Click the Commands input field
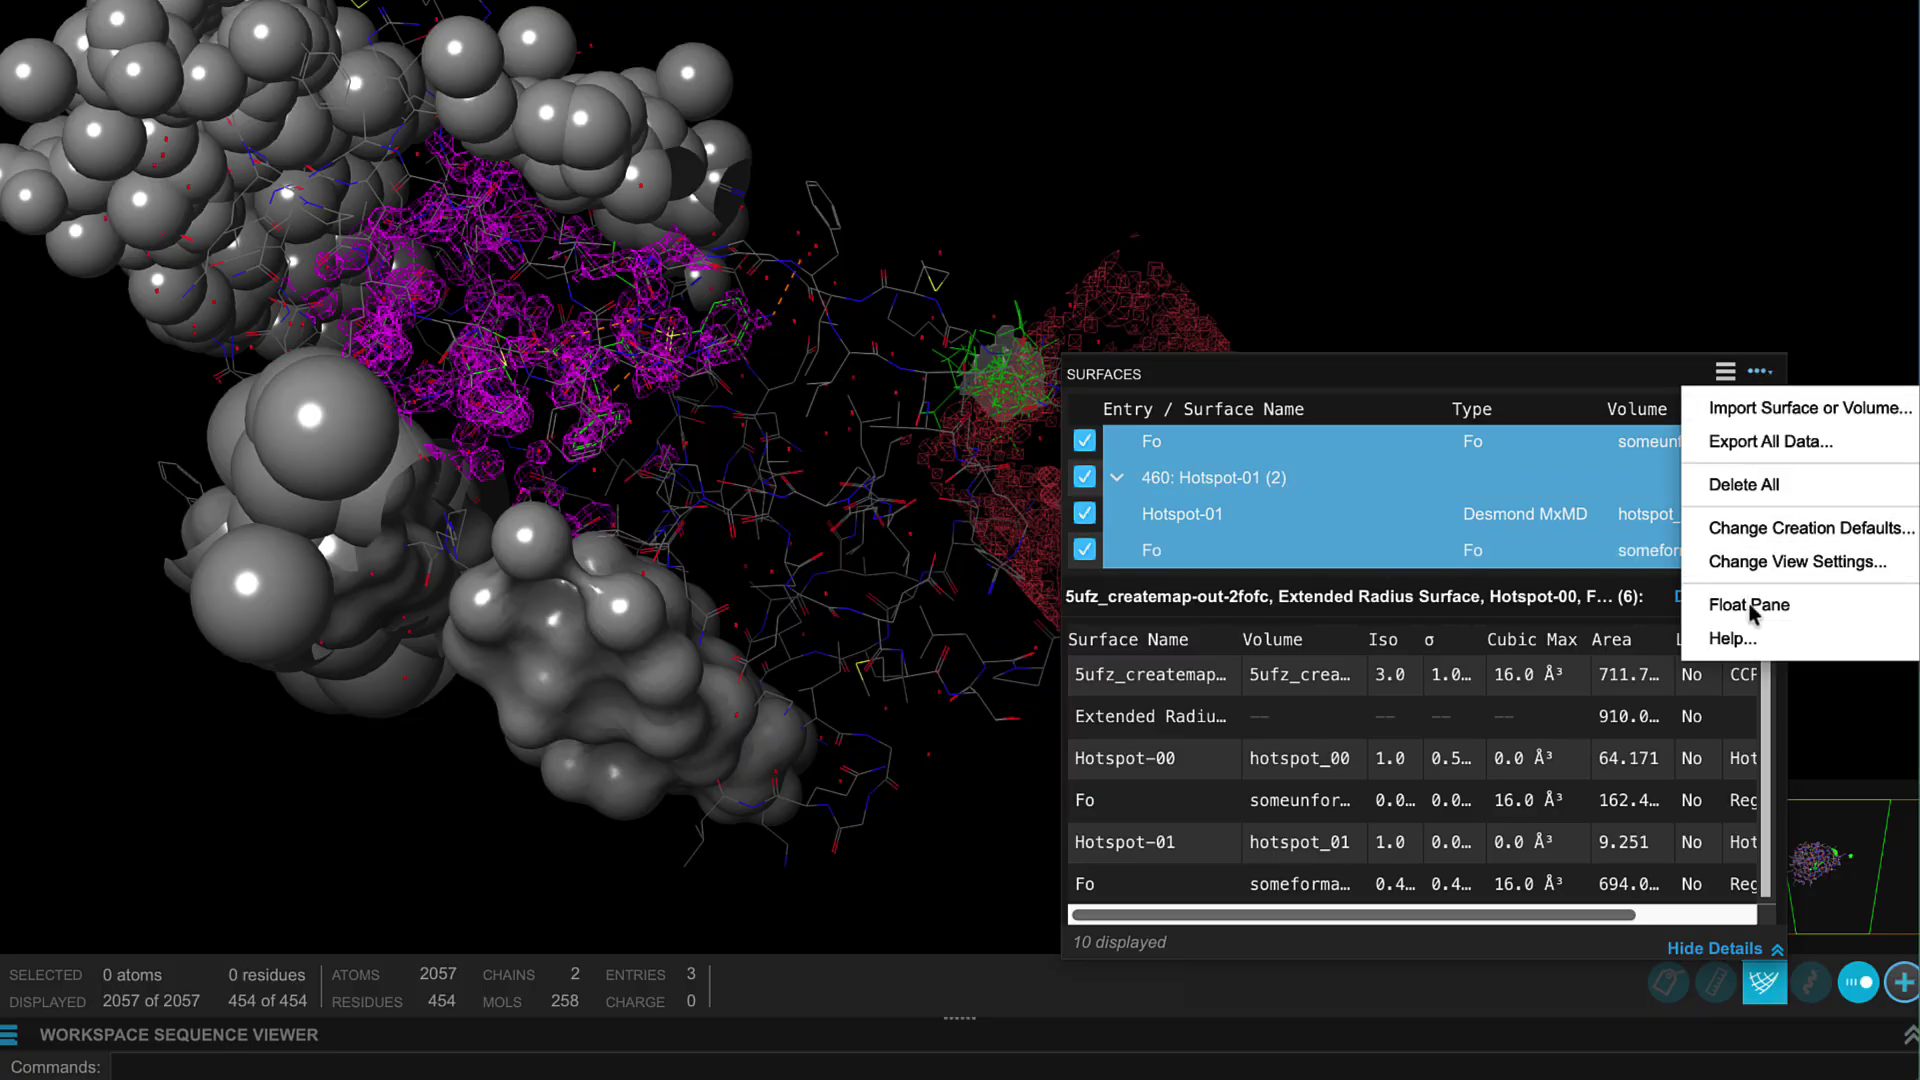1920x1080 pixels. pyautogui.click(x=1014, y=1067)
